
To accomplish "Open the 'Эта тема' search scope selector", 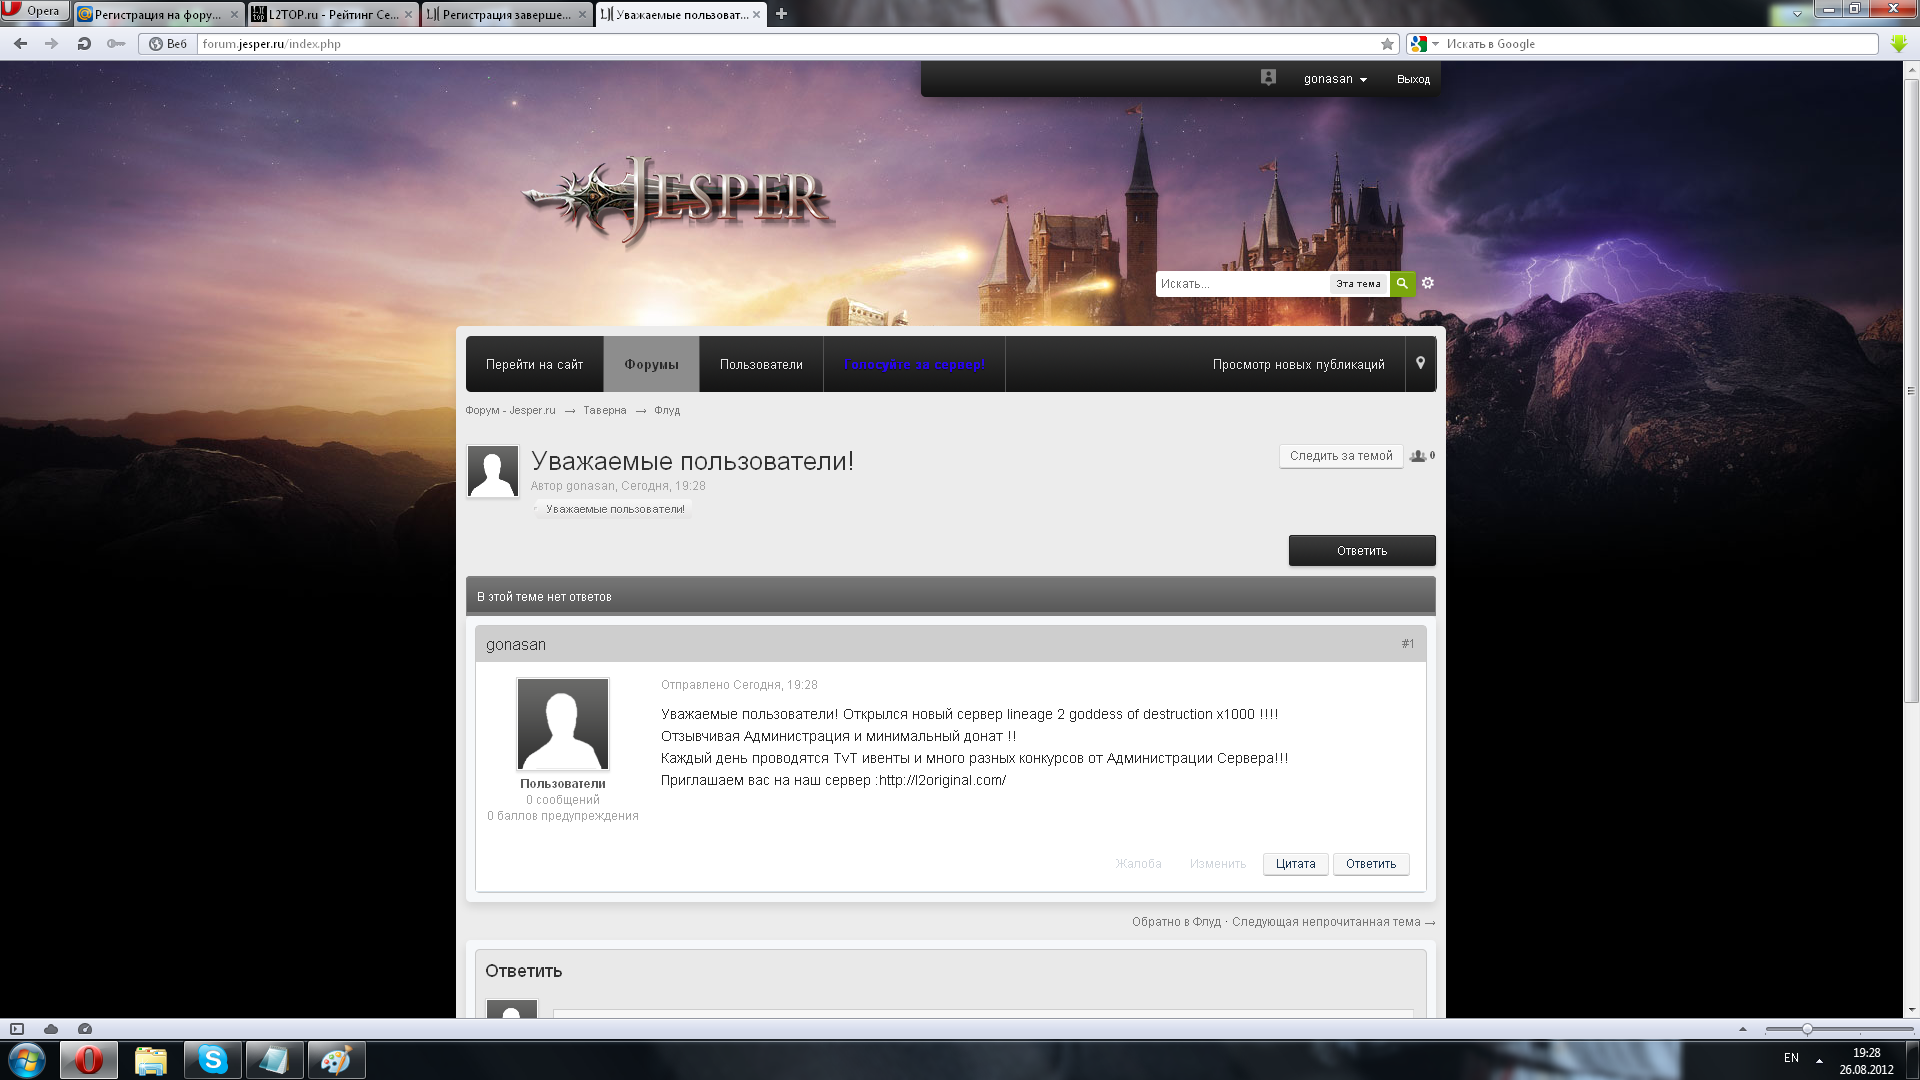I will point(1358,284).
